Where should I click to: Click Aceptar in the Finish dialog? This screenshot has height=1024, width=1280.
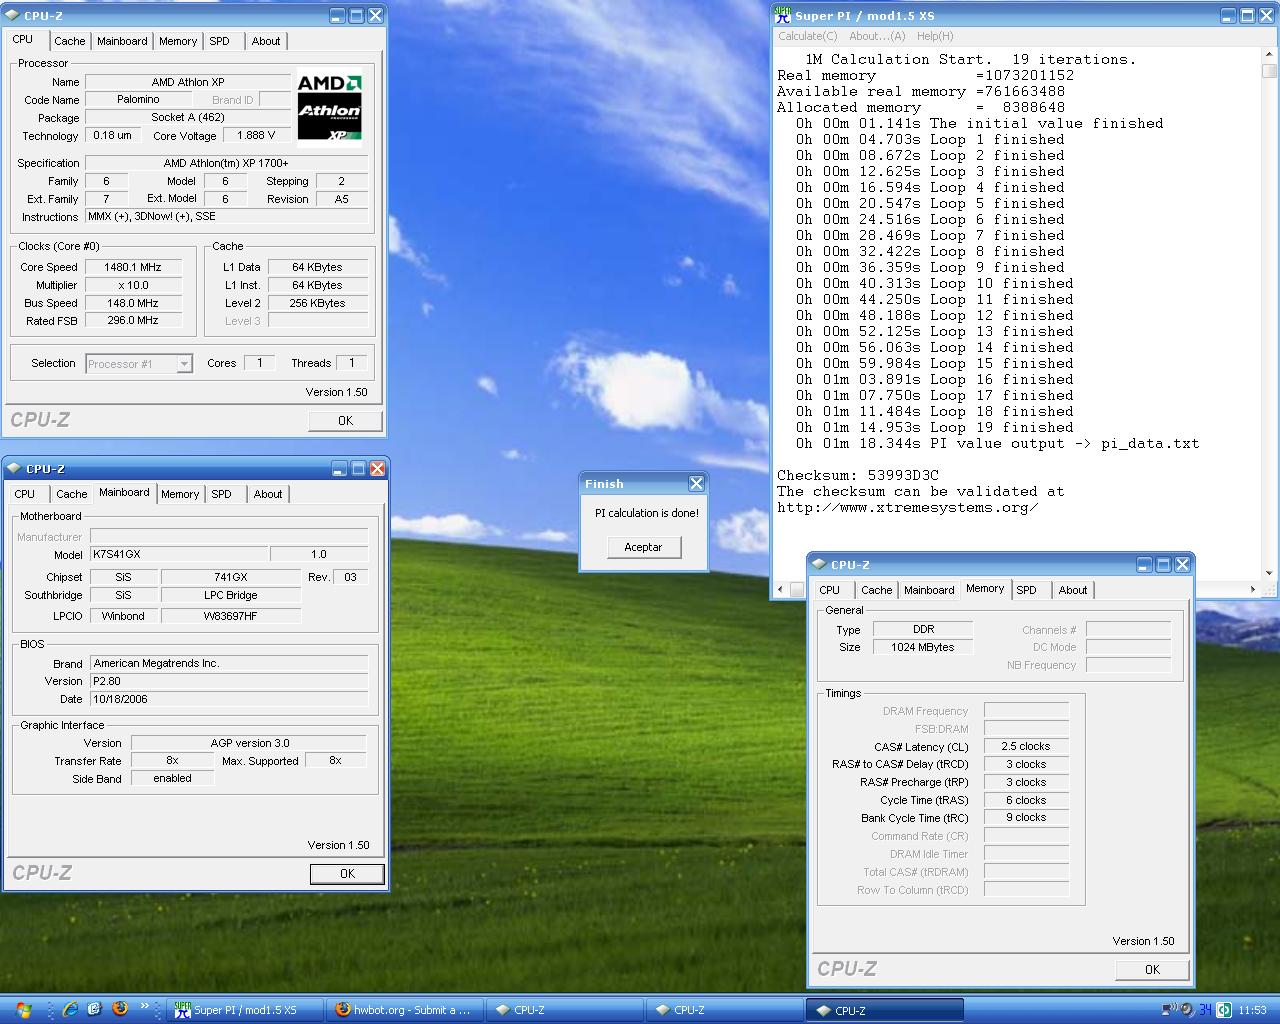pos(643,547)
